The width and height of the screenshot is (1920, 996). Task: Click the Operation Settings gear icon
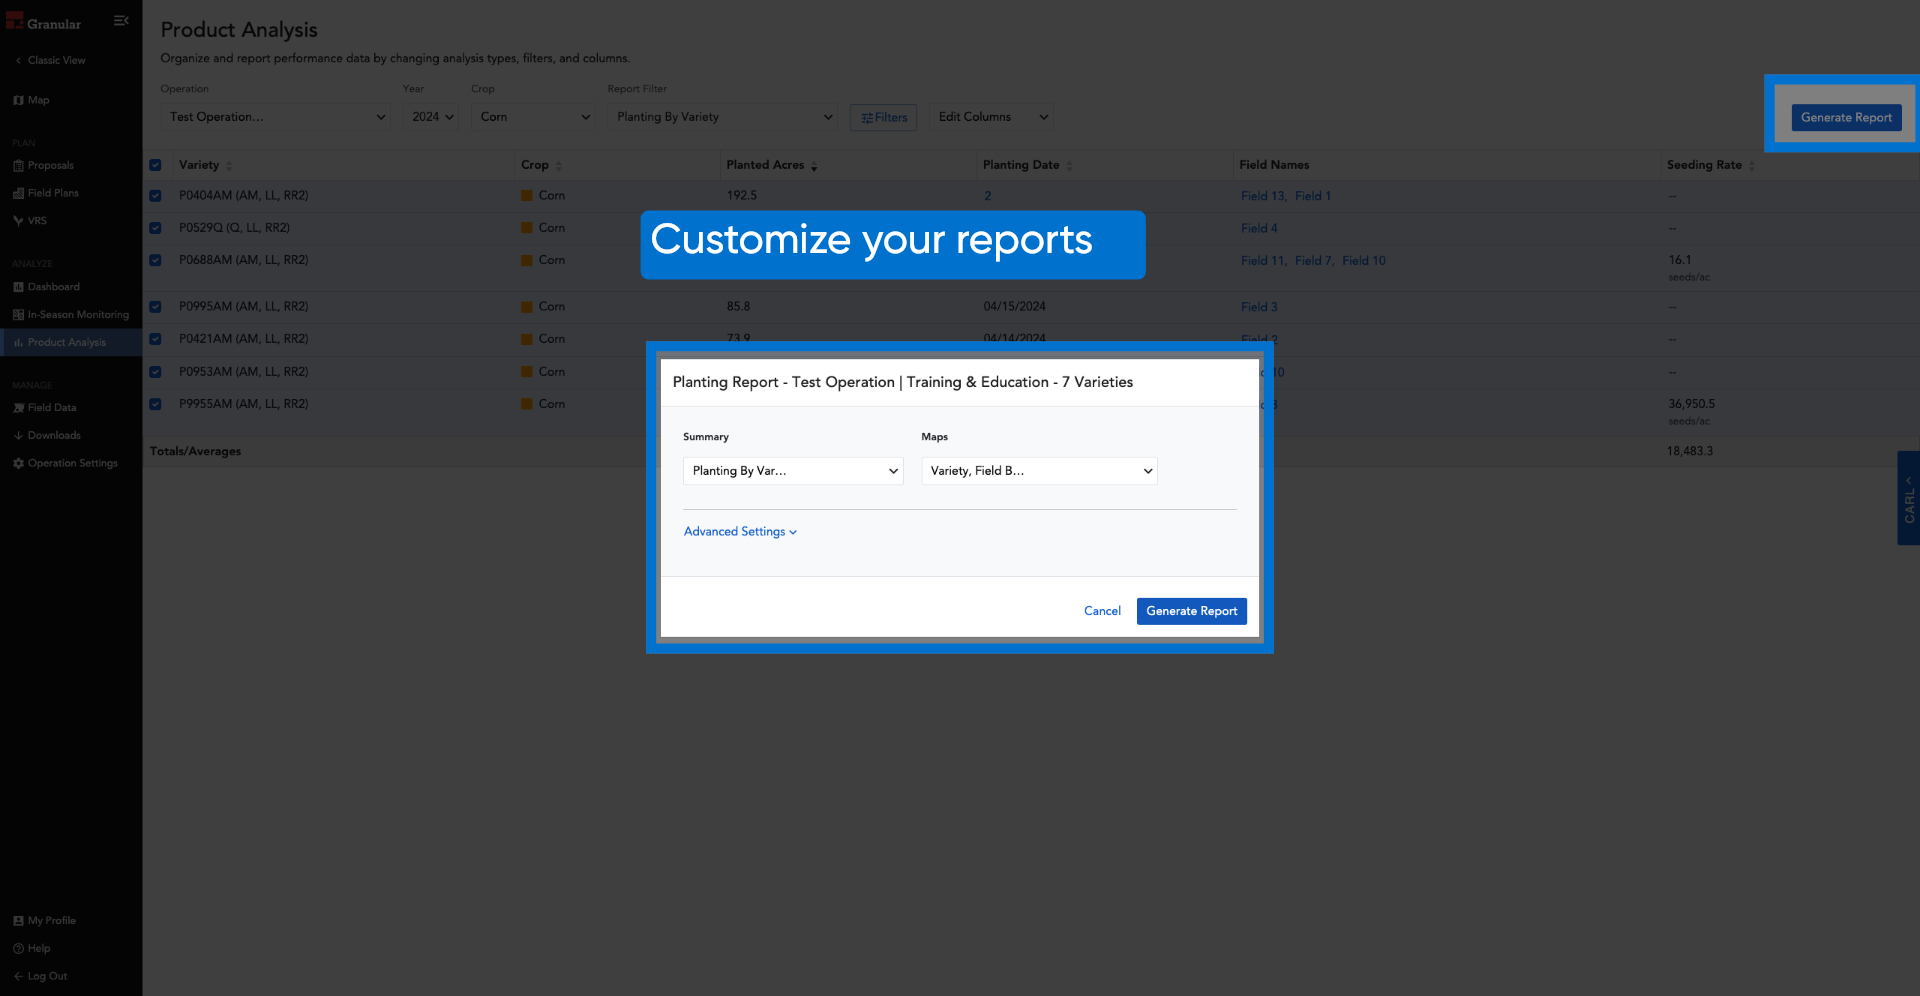point(18,464)
